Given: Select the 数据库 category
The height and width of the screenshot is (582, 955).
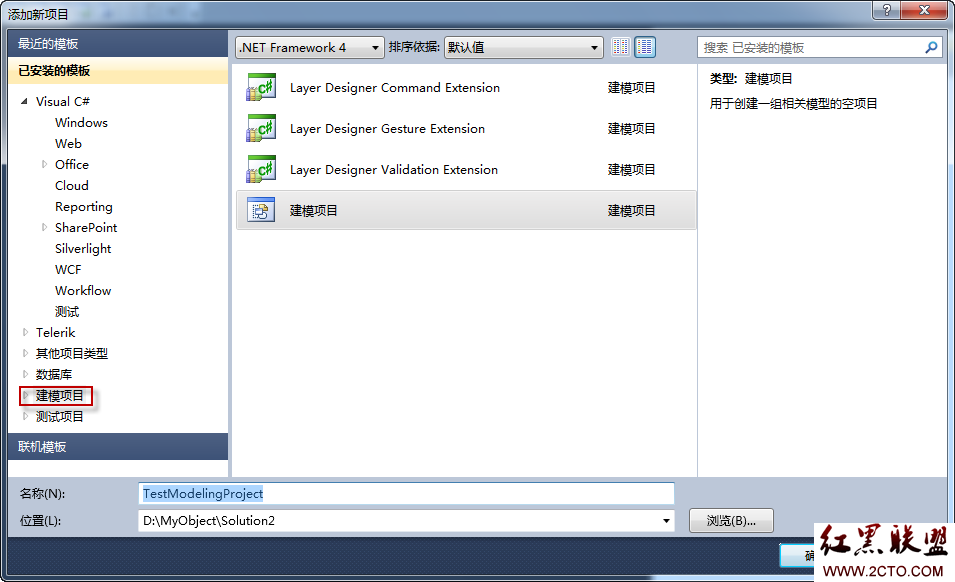Looking at the screenshot, I should click(x=54, y=374).
